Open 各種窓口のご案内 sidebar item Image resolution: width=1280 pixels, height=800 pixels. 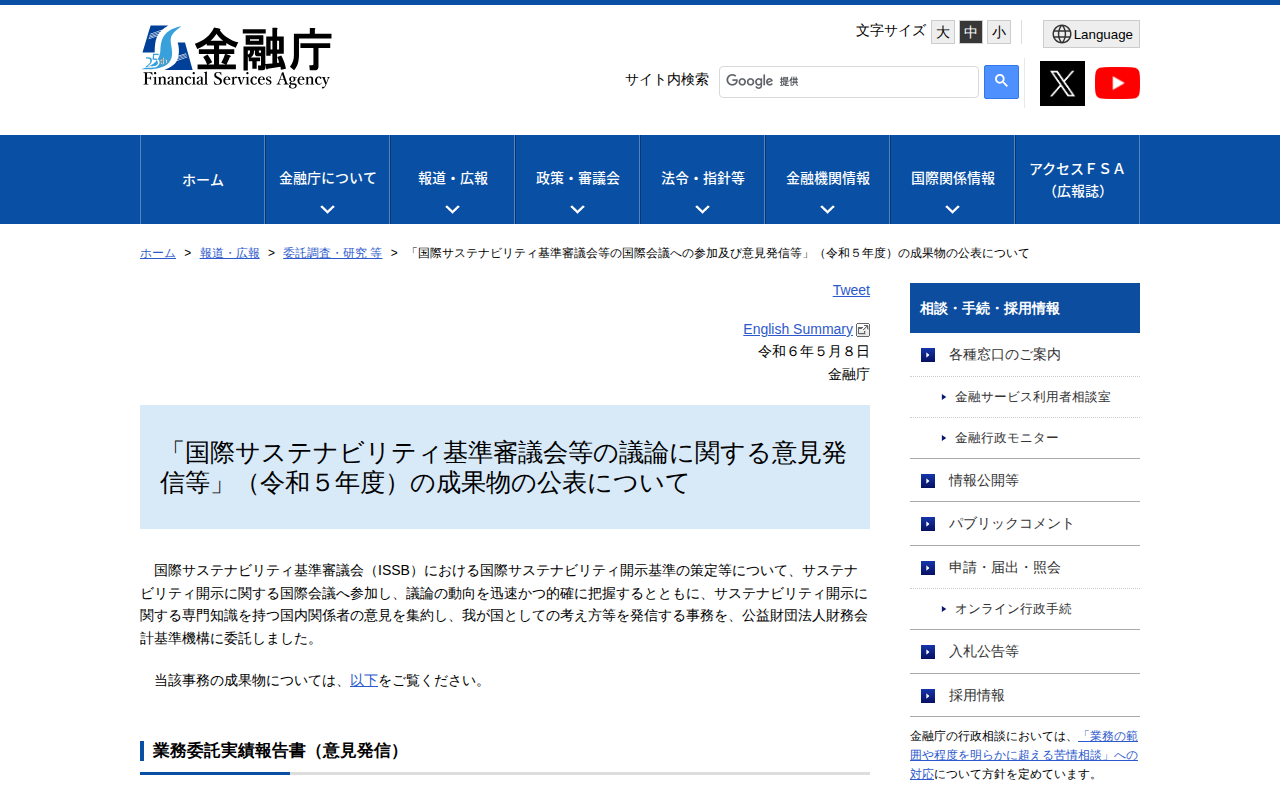tap(1025, 355)
